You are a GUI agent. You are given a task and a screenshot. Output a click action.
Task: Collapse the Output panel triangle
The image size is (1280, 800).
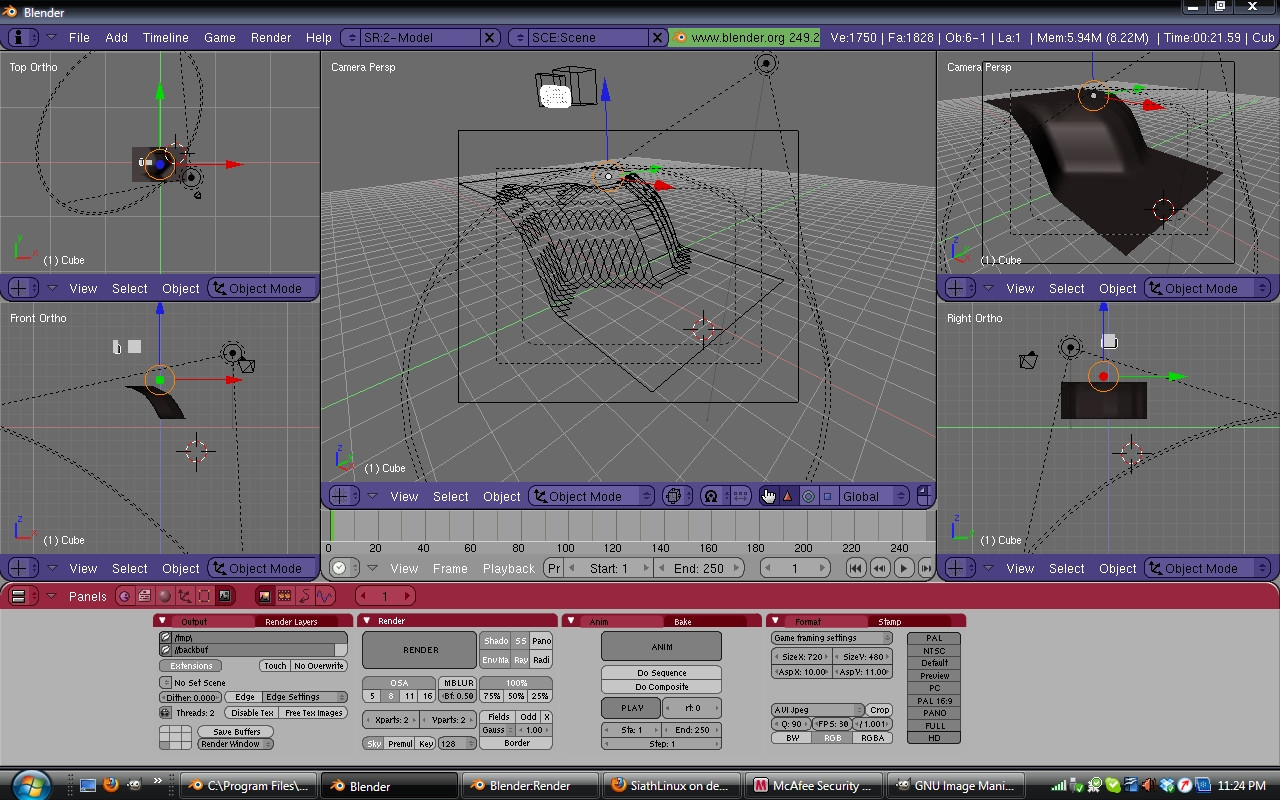[x=163, y=621]
